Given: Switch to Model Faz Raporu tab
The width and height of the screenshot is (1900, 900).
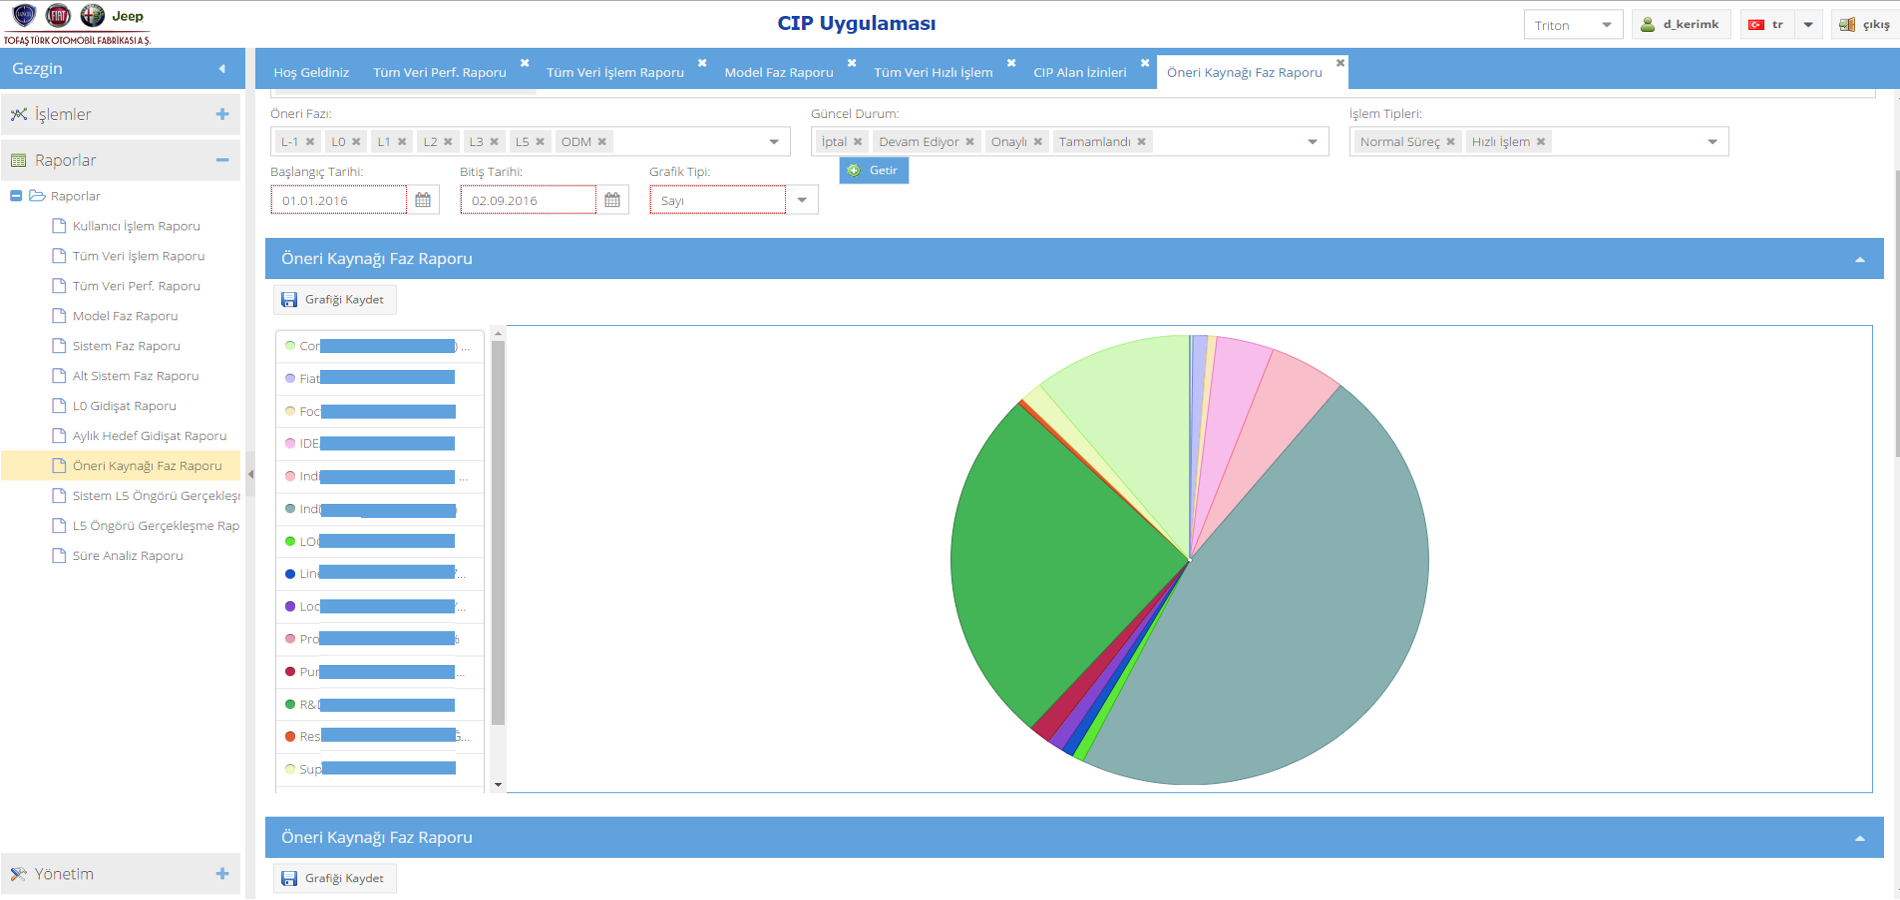Looking at the screenshot, I should pos(778,72).
